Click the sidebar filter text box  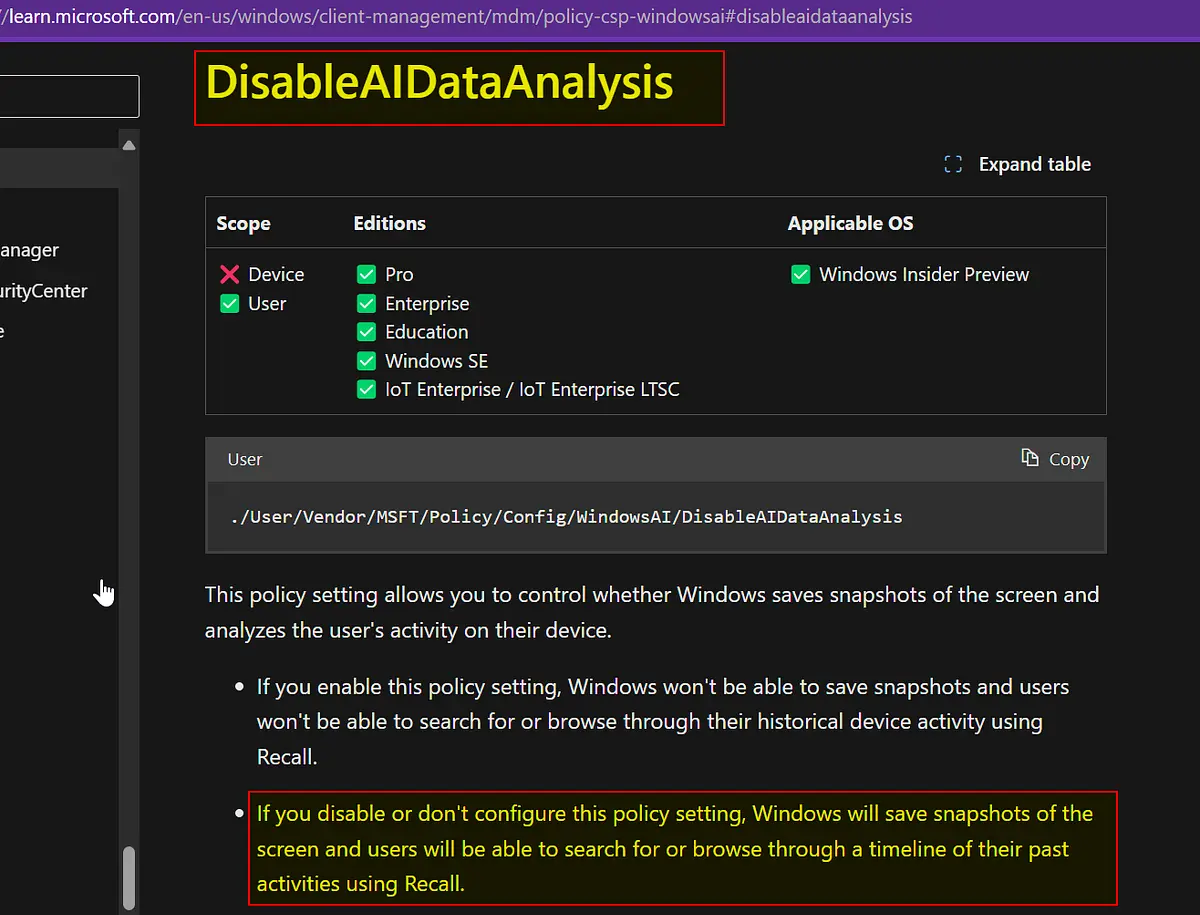pyautogui.click(x=68, y=97)
